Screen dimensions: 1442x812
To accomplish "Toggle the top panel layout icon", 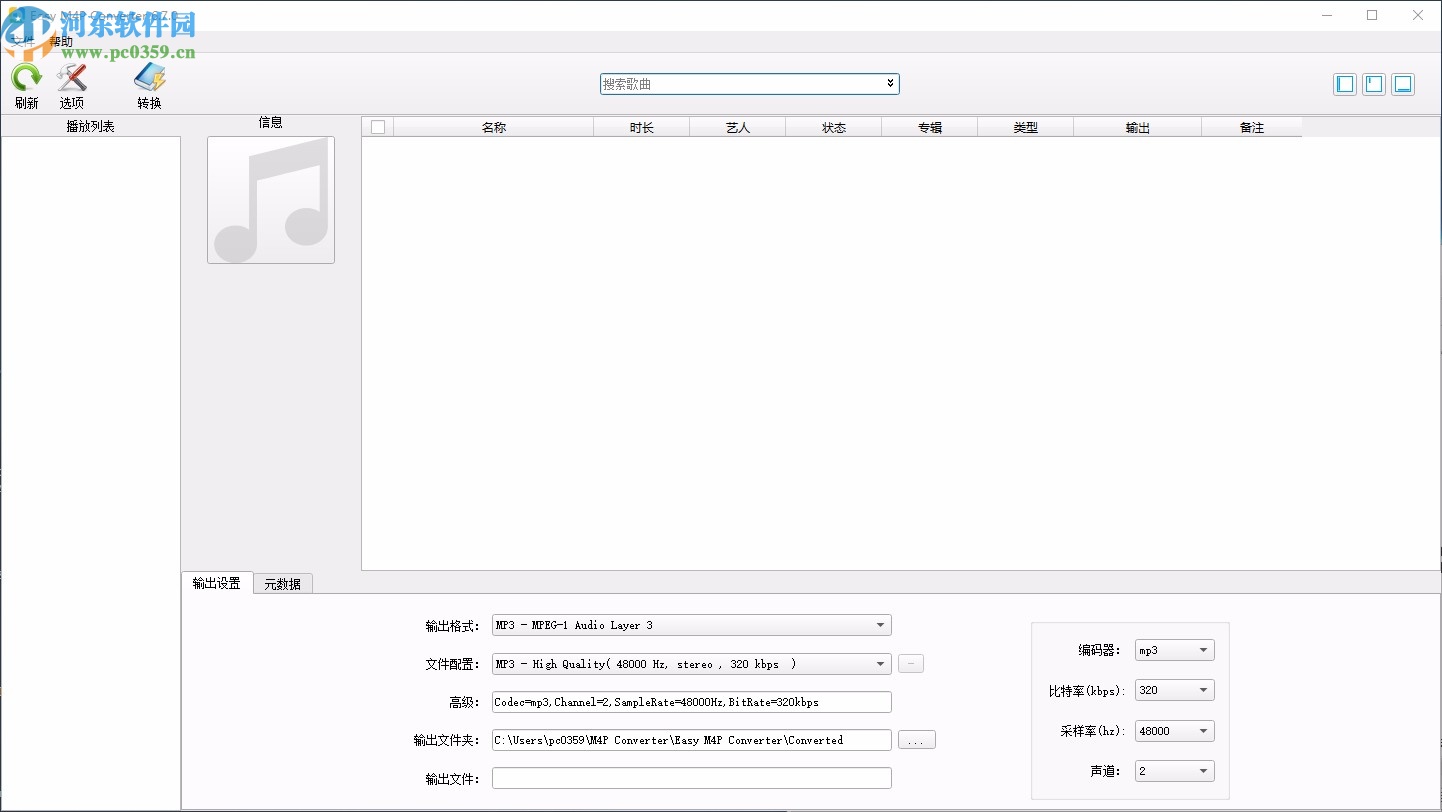I will (x=1373, y=84).
